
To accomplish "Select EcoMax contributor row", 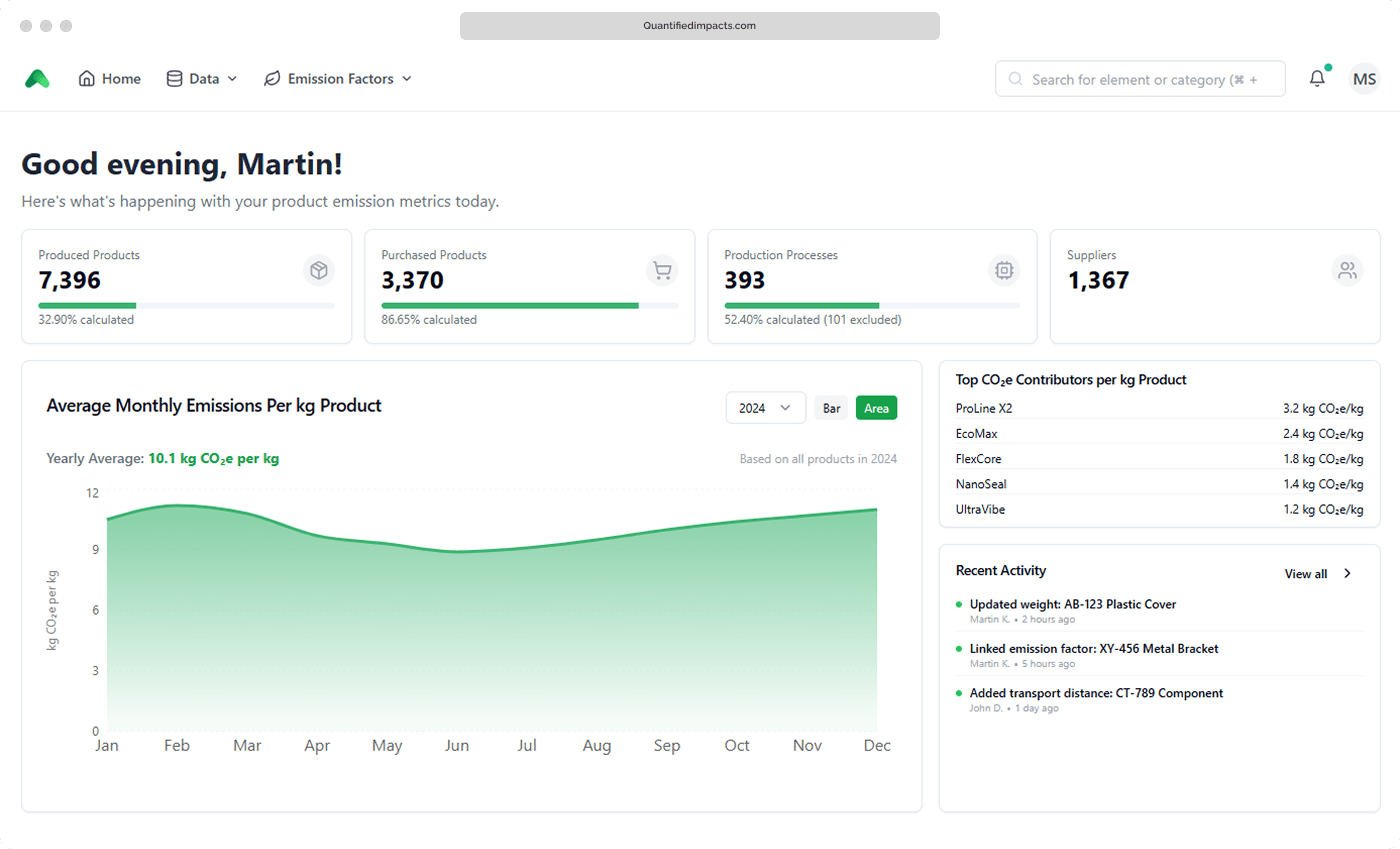I will pos(1160,434).
